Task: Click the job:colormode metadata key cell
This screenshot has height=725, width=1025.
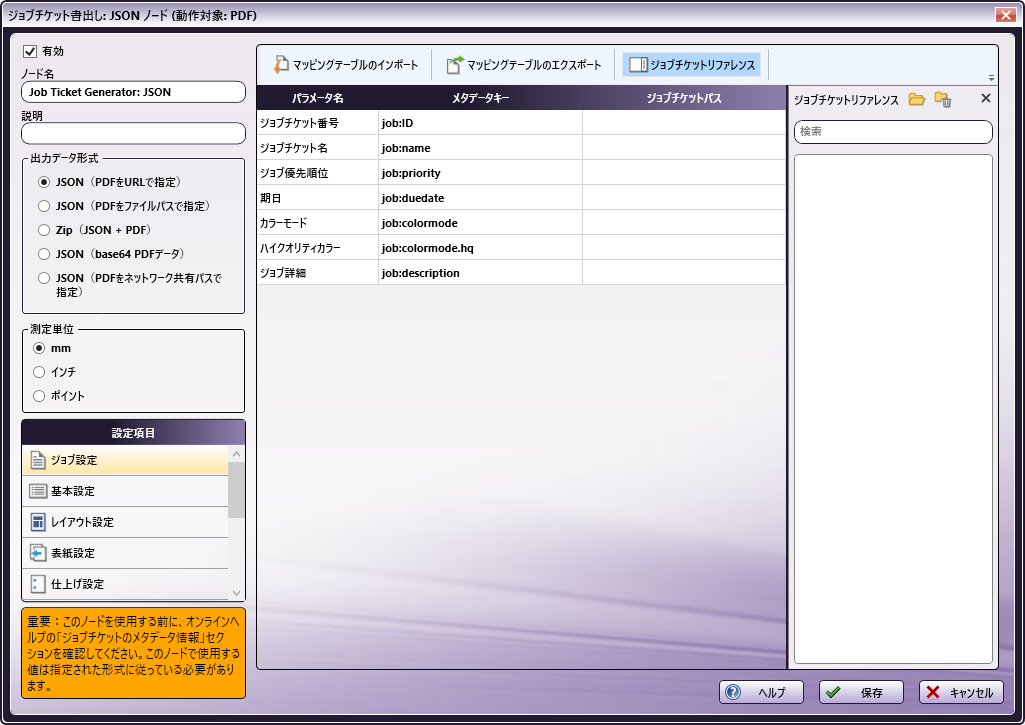Action: pyautogui.click(x=480, y=223)
